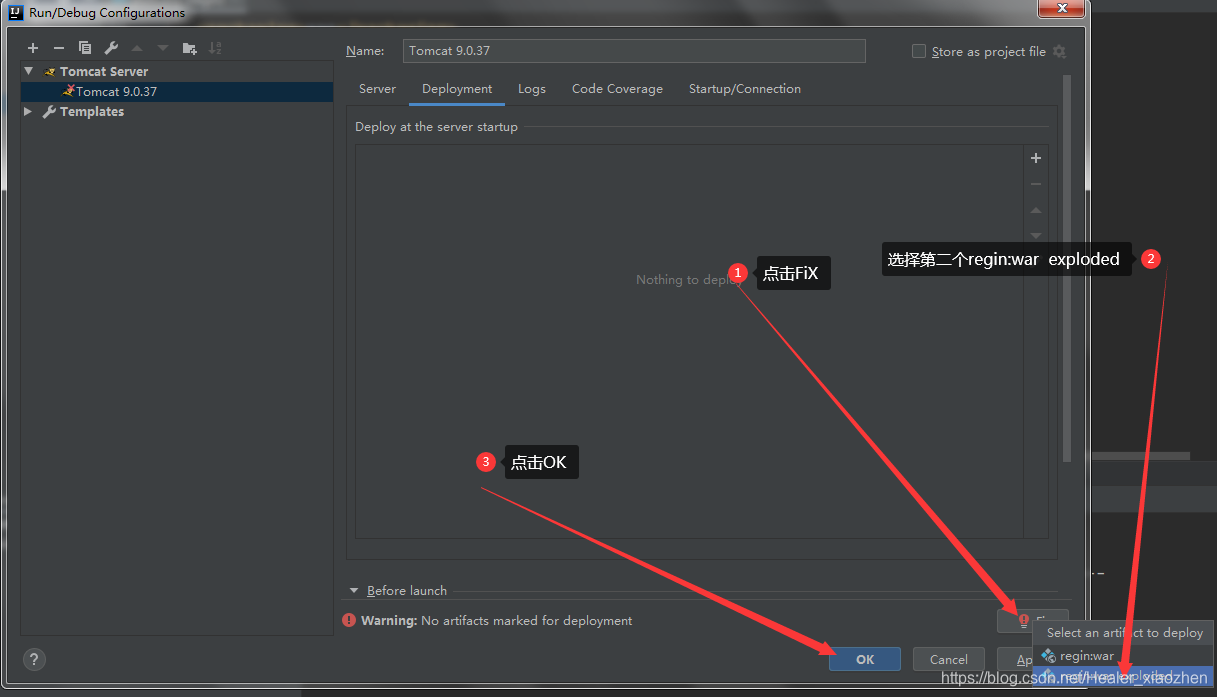Open Store as project file gear settings

(1060, 52)
